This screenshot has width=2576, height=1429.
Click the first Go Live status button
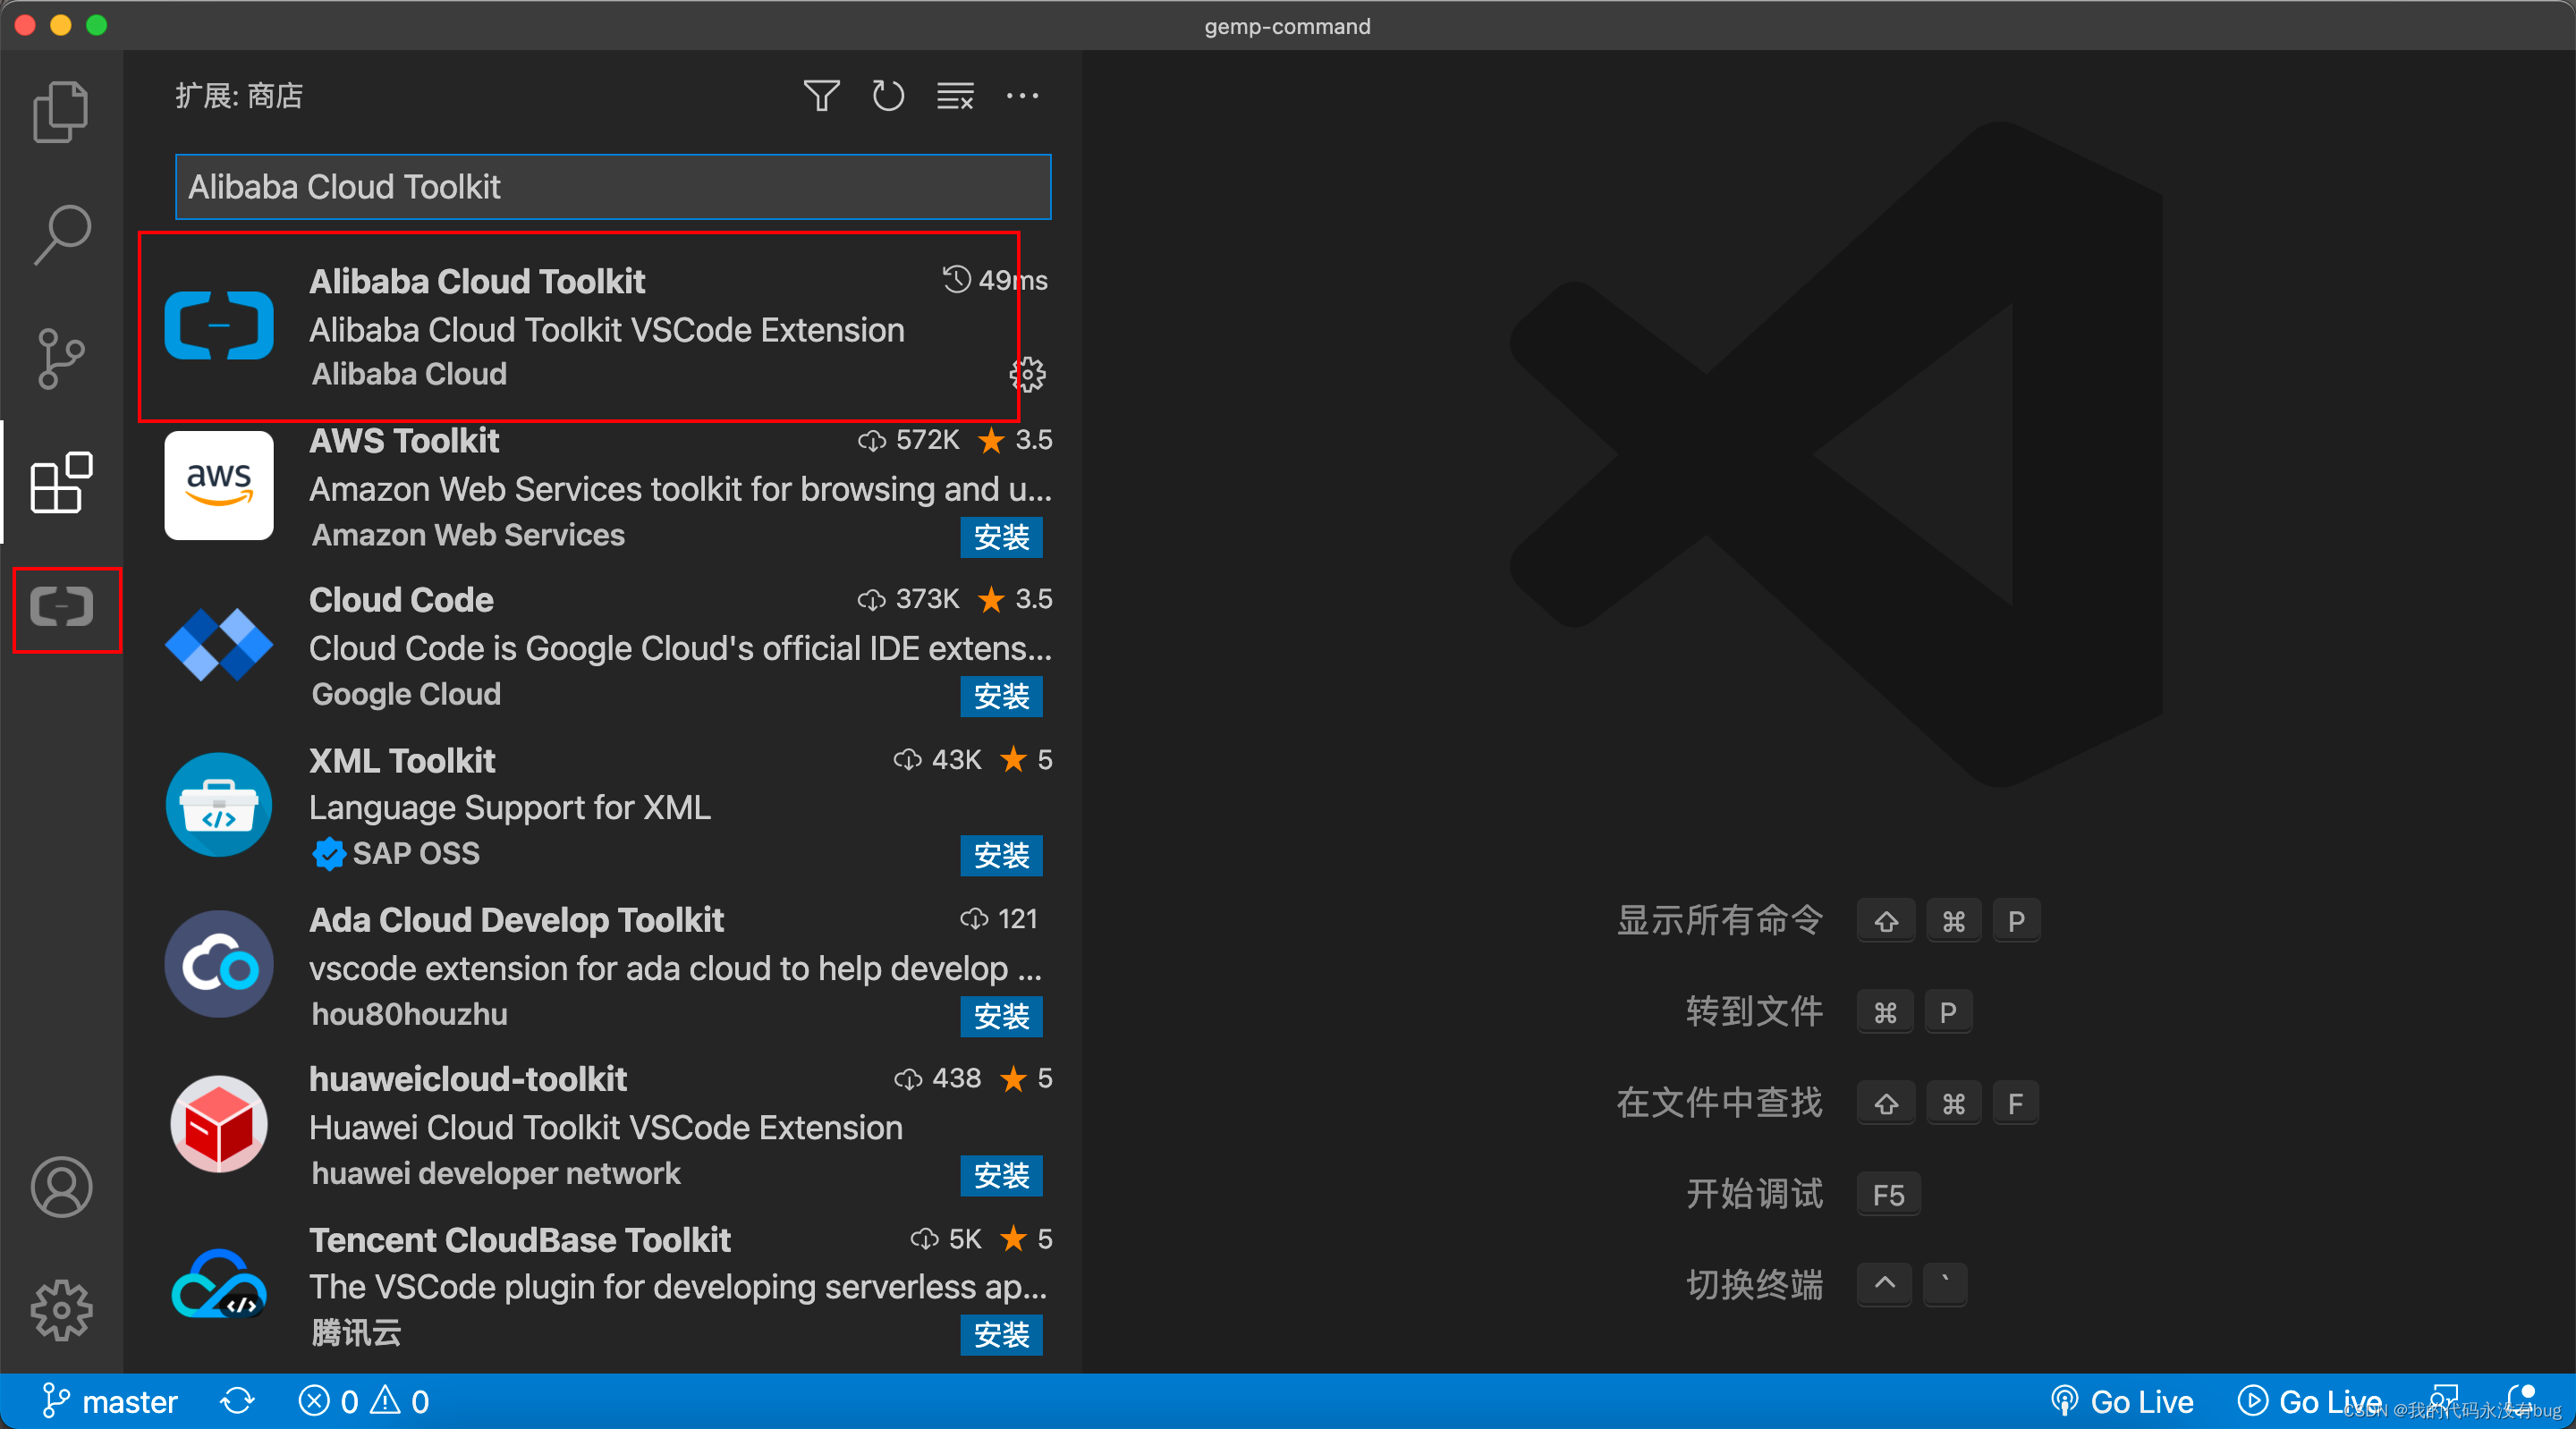(x=2121, y=1401)
